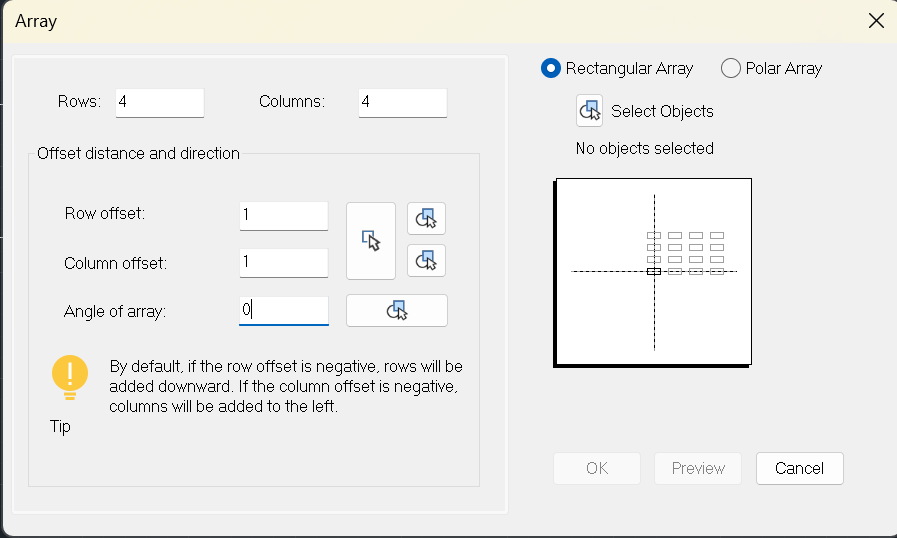Focus the Column offset text box

coord(284,263)
